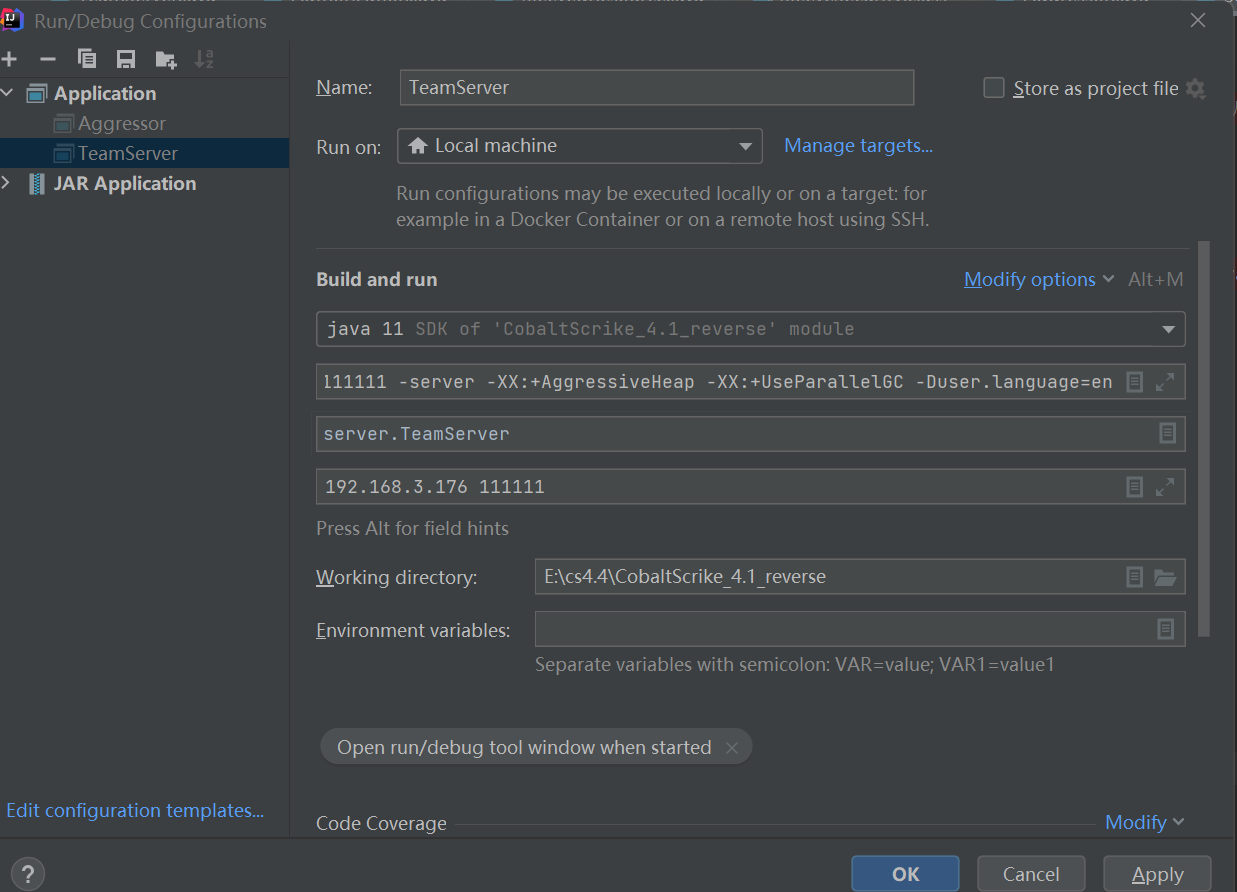Confirm with the OK button

(905, 874)
